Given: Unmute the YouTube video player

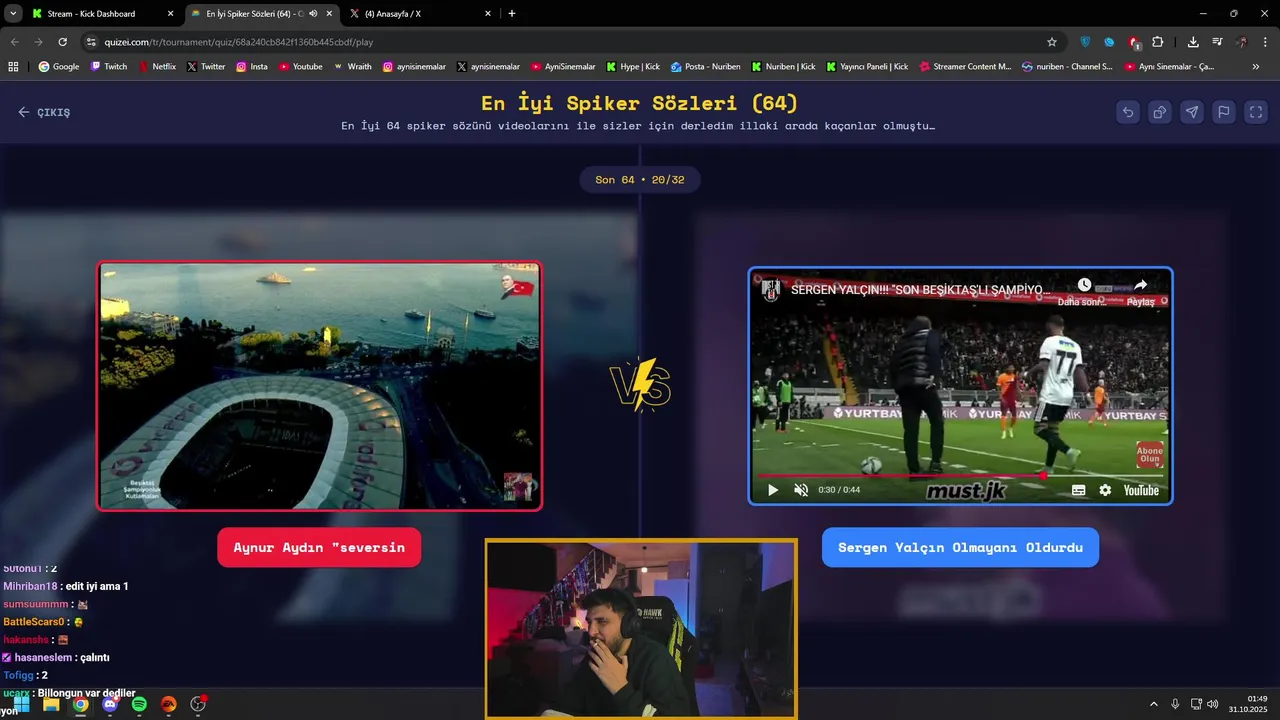Looking at the screenshot, I should (x=801, y=490).
